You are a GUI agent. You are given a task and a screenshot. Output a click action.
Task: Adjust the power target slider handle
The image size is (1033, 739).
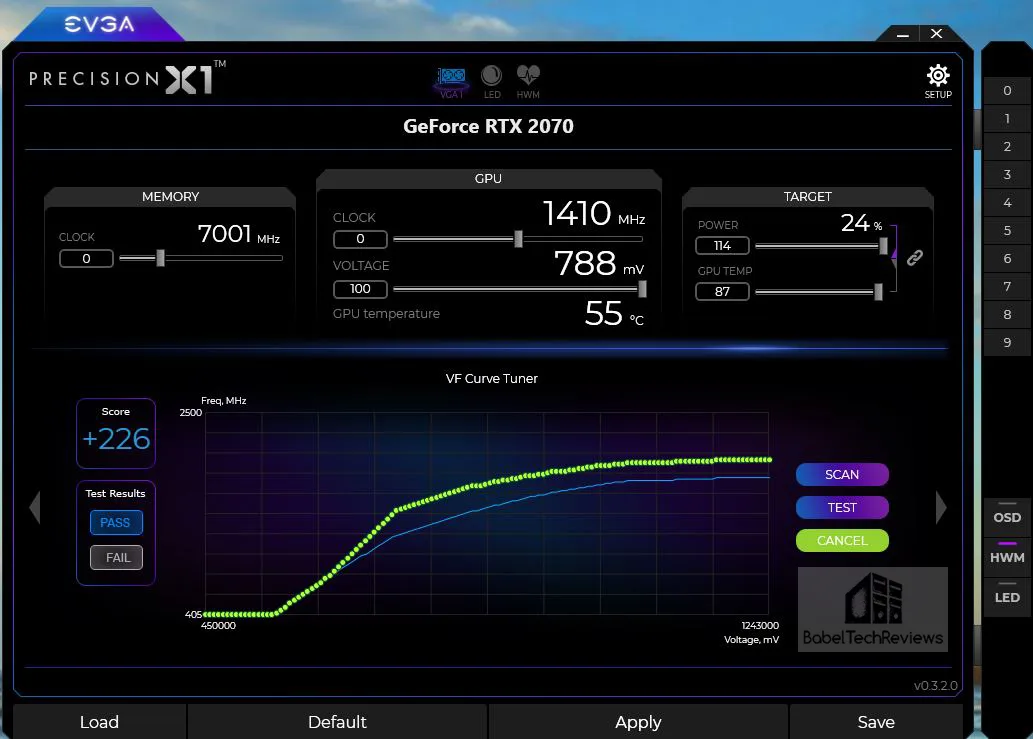tap(883, 246)
